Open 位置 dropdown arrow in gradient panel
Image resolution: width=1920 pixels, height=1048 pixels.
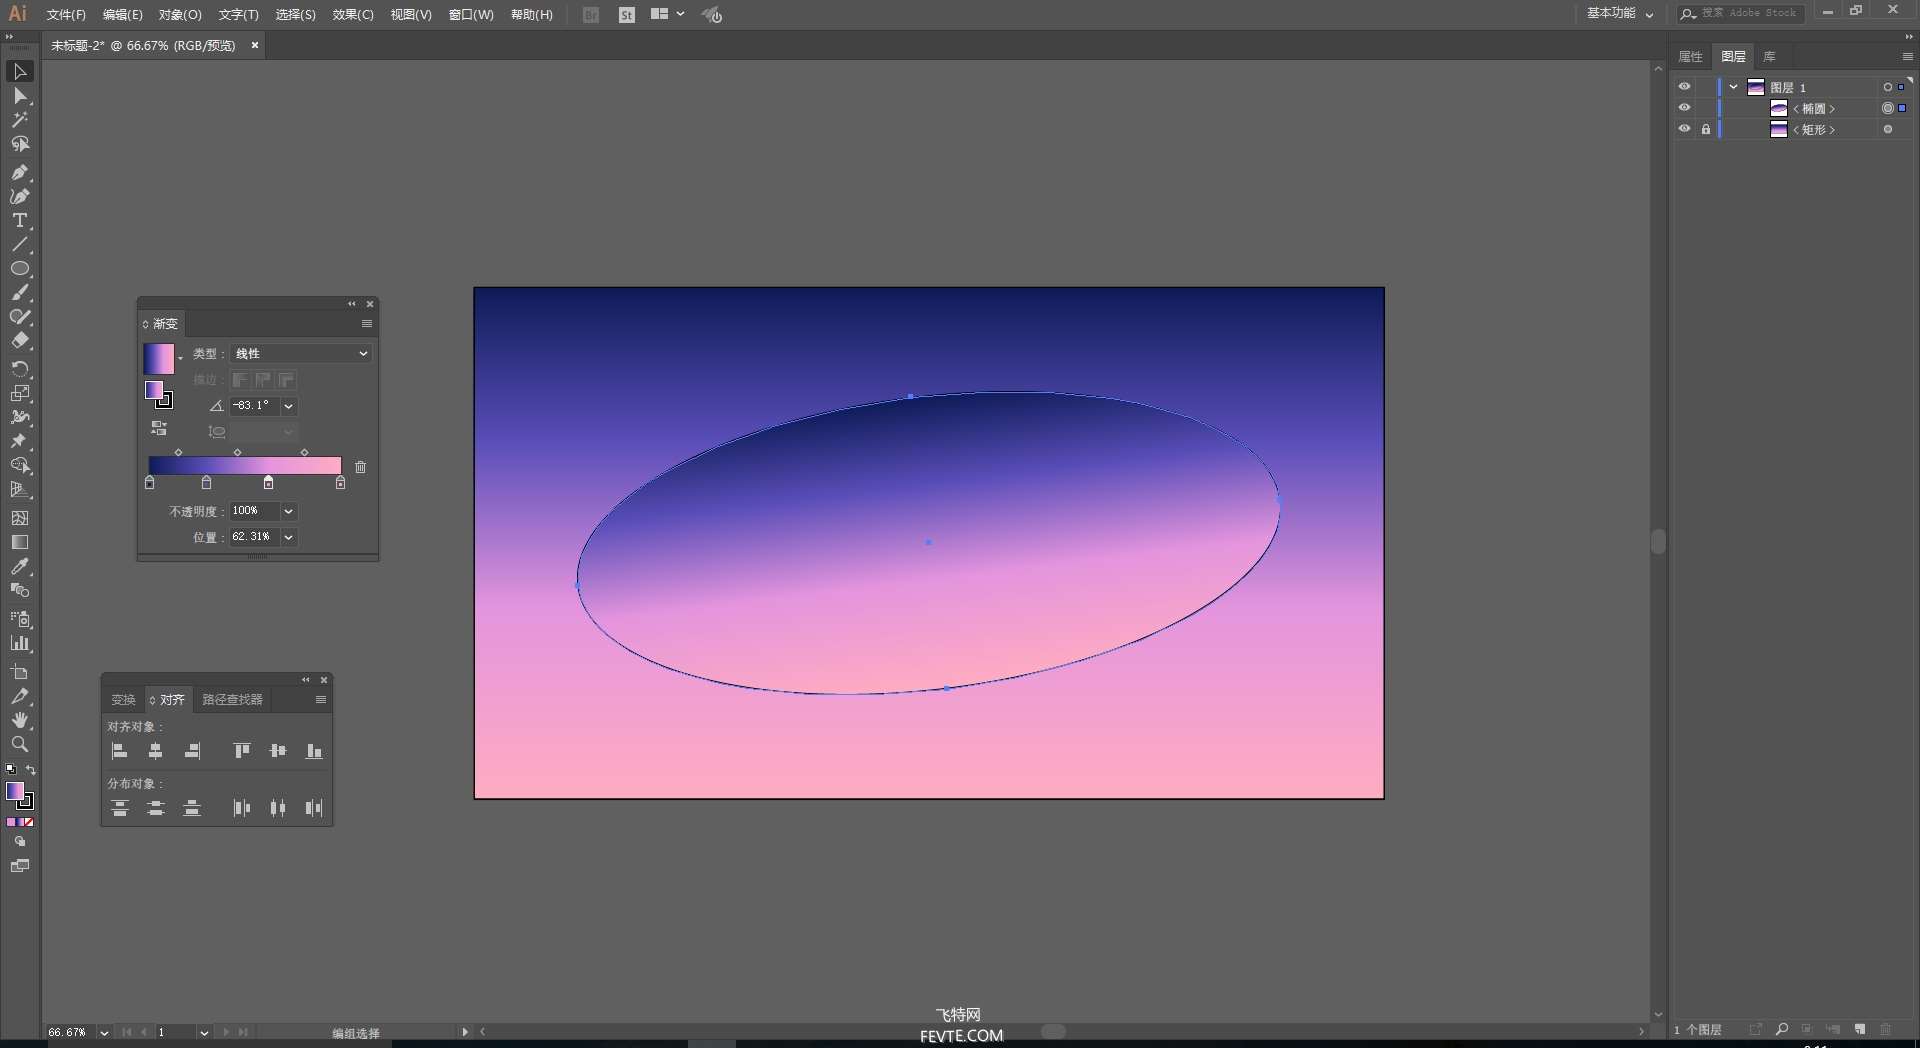click(x=289, y=537)
